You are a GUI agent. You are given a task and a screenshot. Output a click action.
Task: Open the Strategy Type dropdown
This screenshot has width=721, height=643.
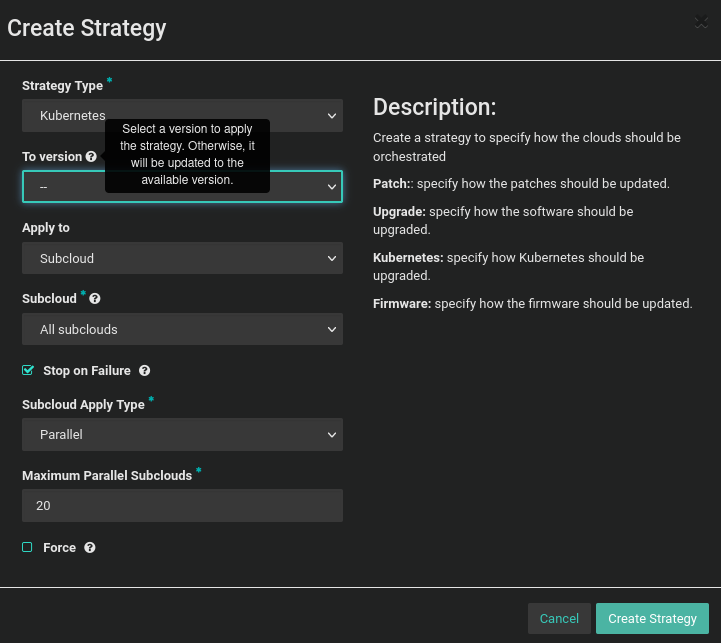[x=182, y=116]
